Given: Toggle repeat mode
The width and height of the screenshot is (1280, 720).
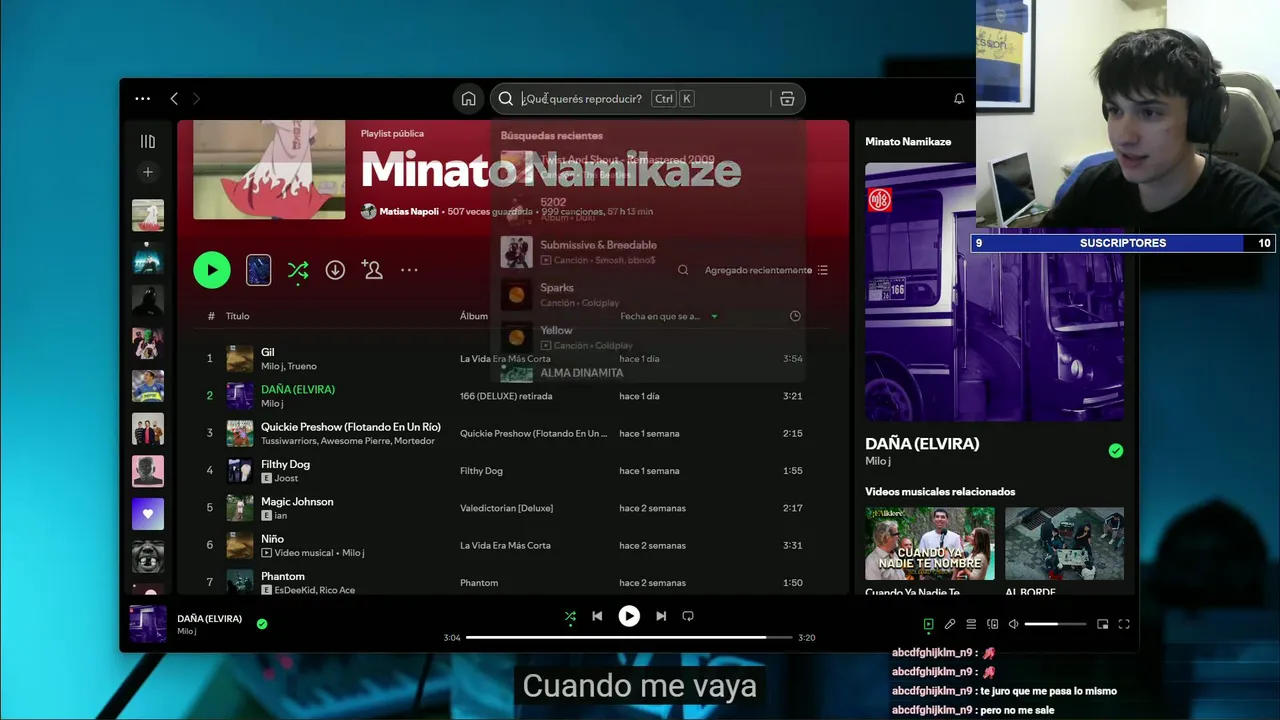Looking at the screenshot, I should tap(688, 616).
